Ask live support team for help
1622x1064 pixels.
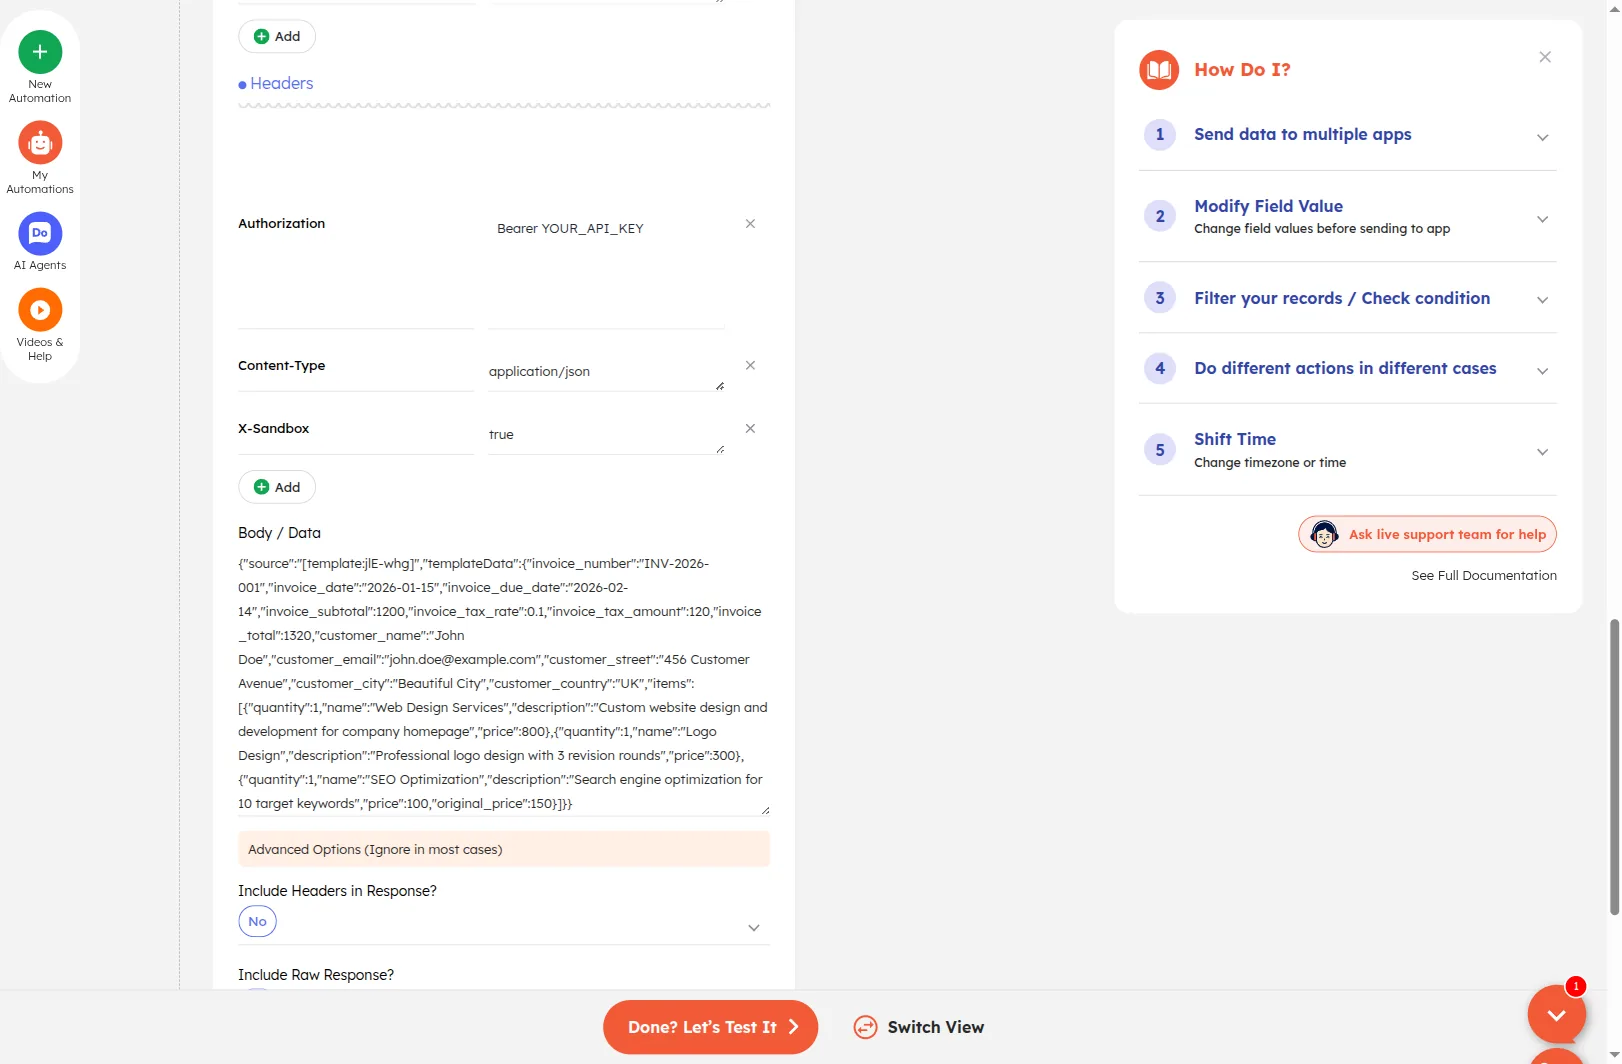1427,534
